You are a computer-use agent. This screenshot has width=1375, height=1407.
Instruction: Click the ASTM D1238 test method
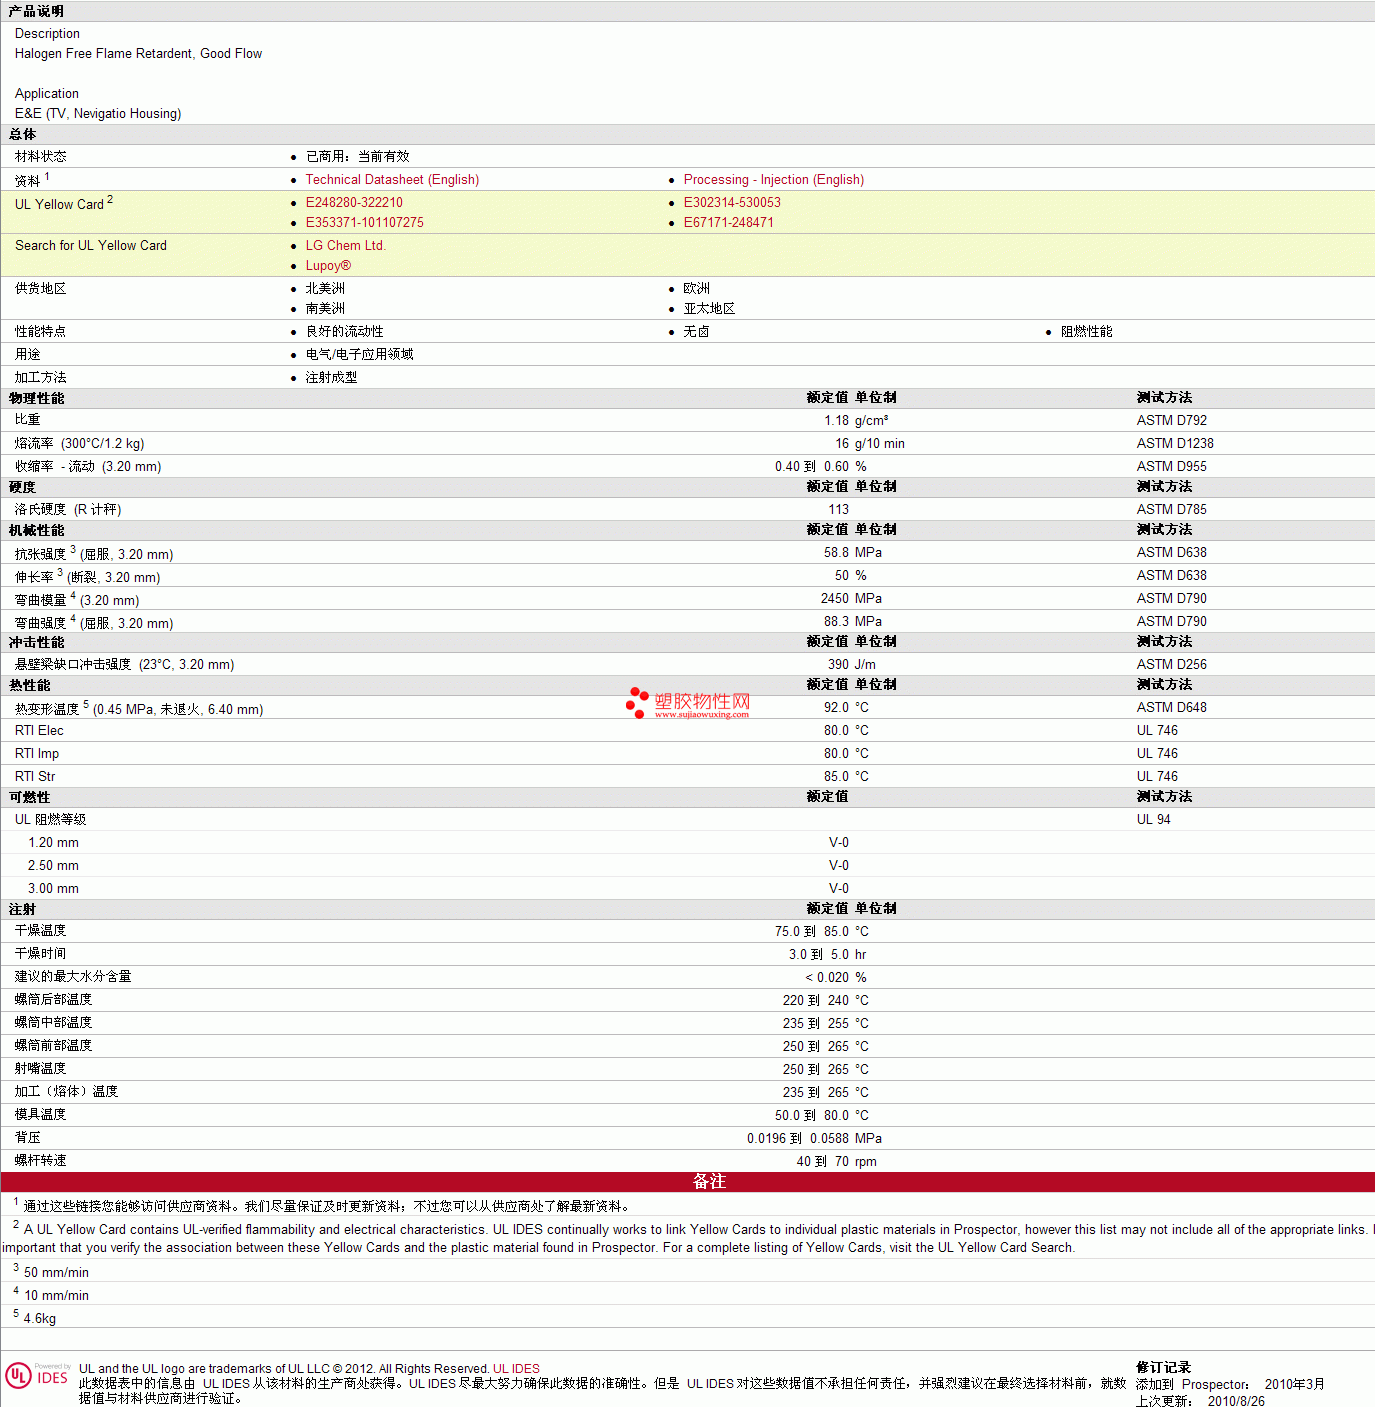click(x=1175, y=444)
